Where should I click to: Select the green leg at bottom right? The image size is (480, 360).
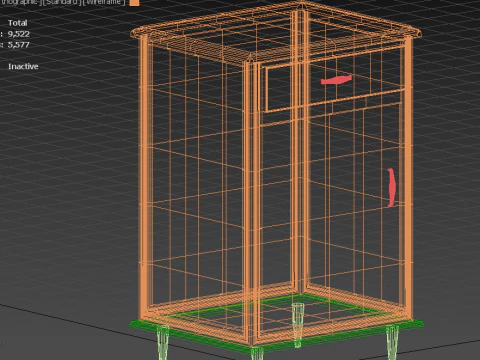click(x=392, y=342)
